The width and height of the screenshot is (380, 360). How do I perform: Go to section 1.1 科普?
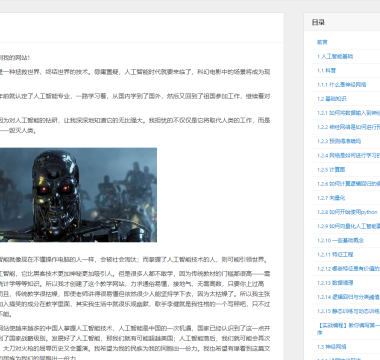click(x=326, y=71)
